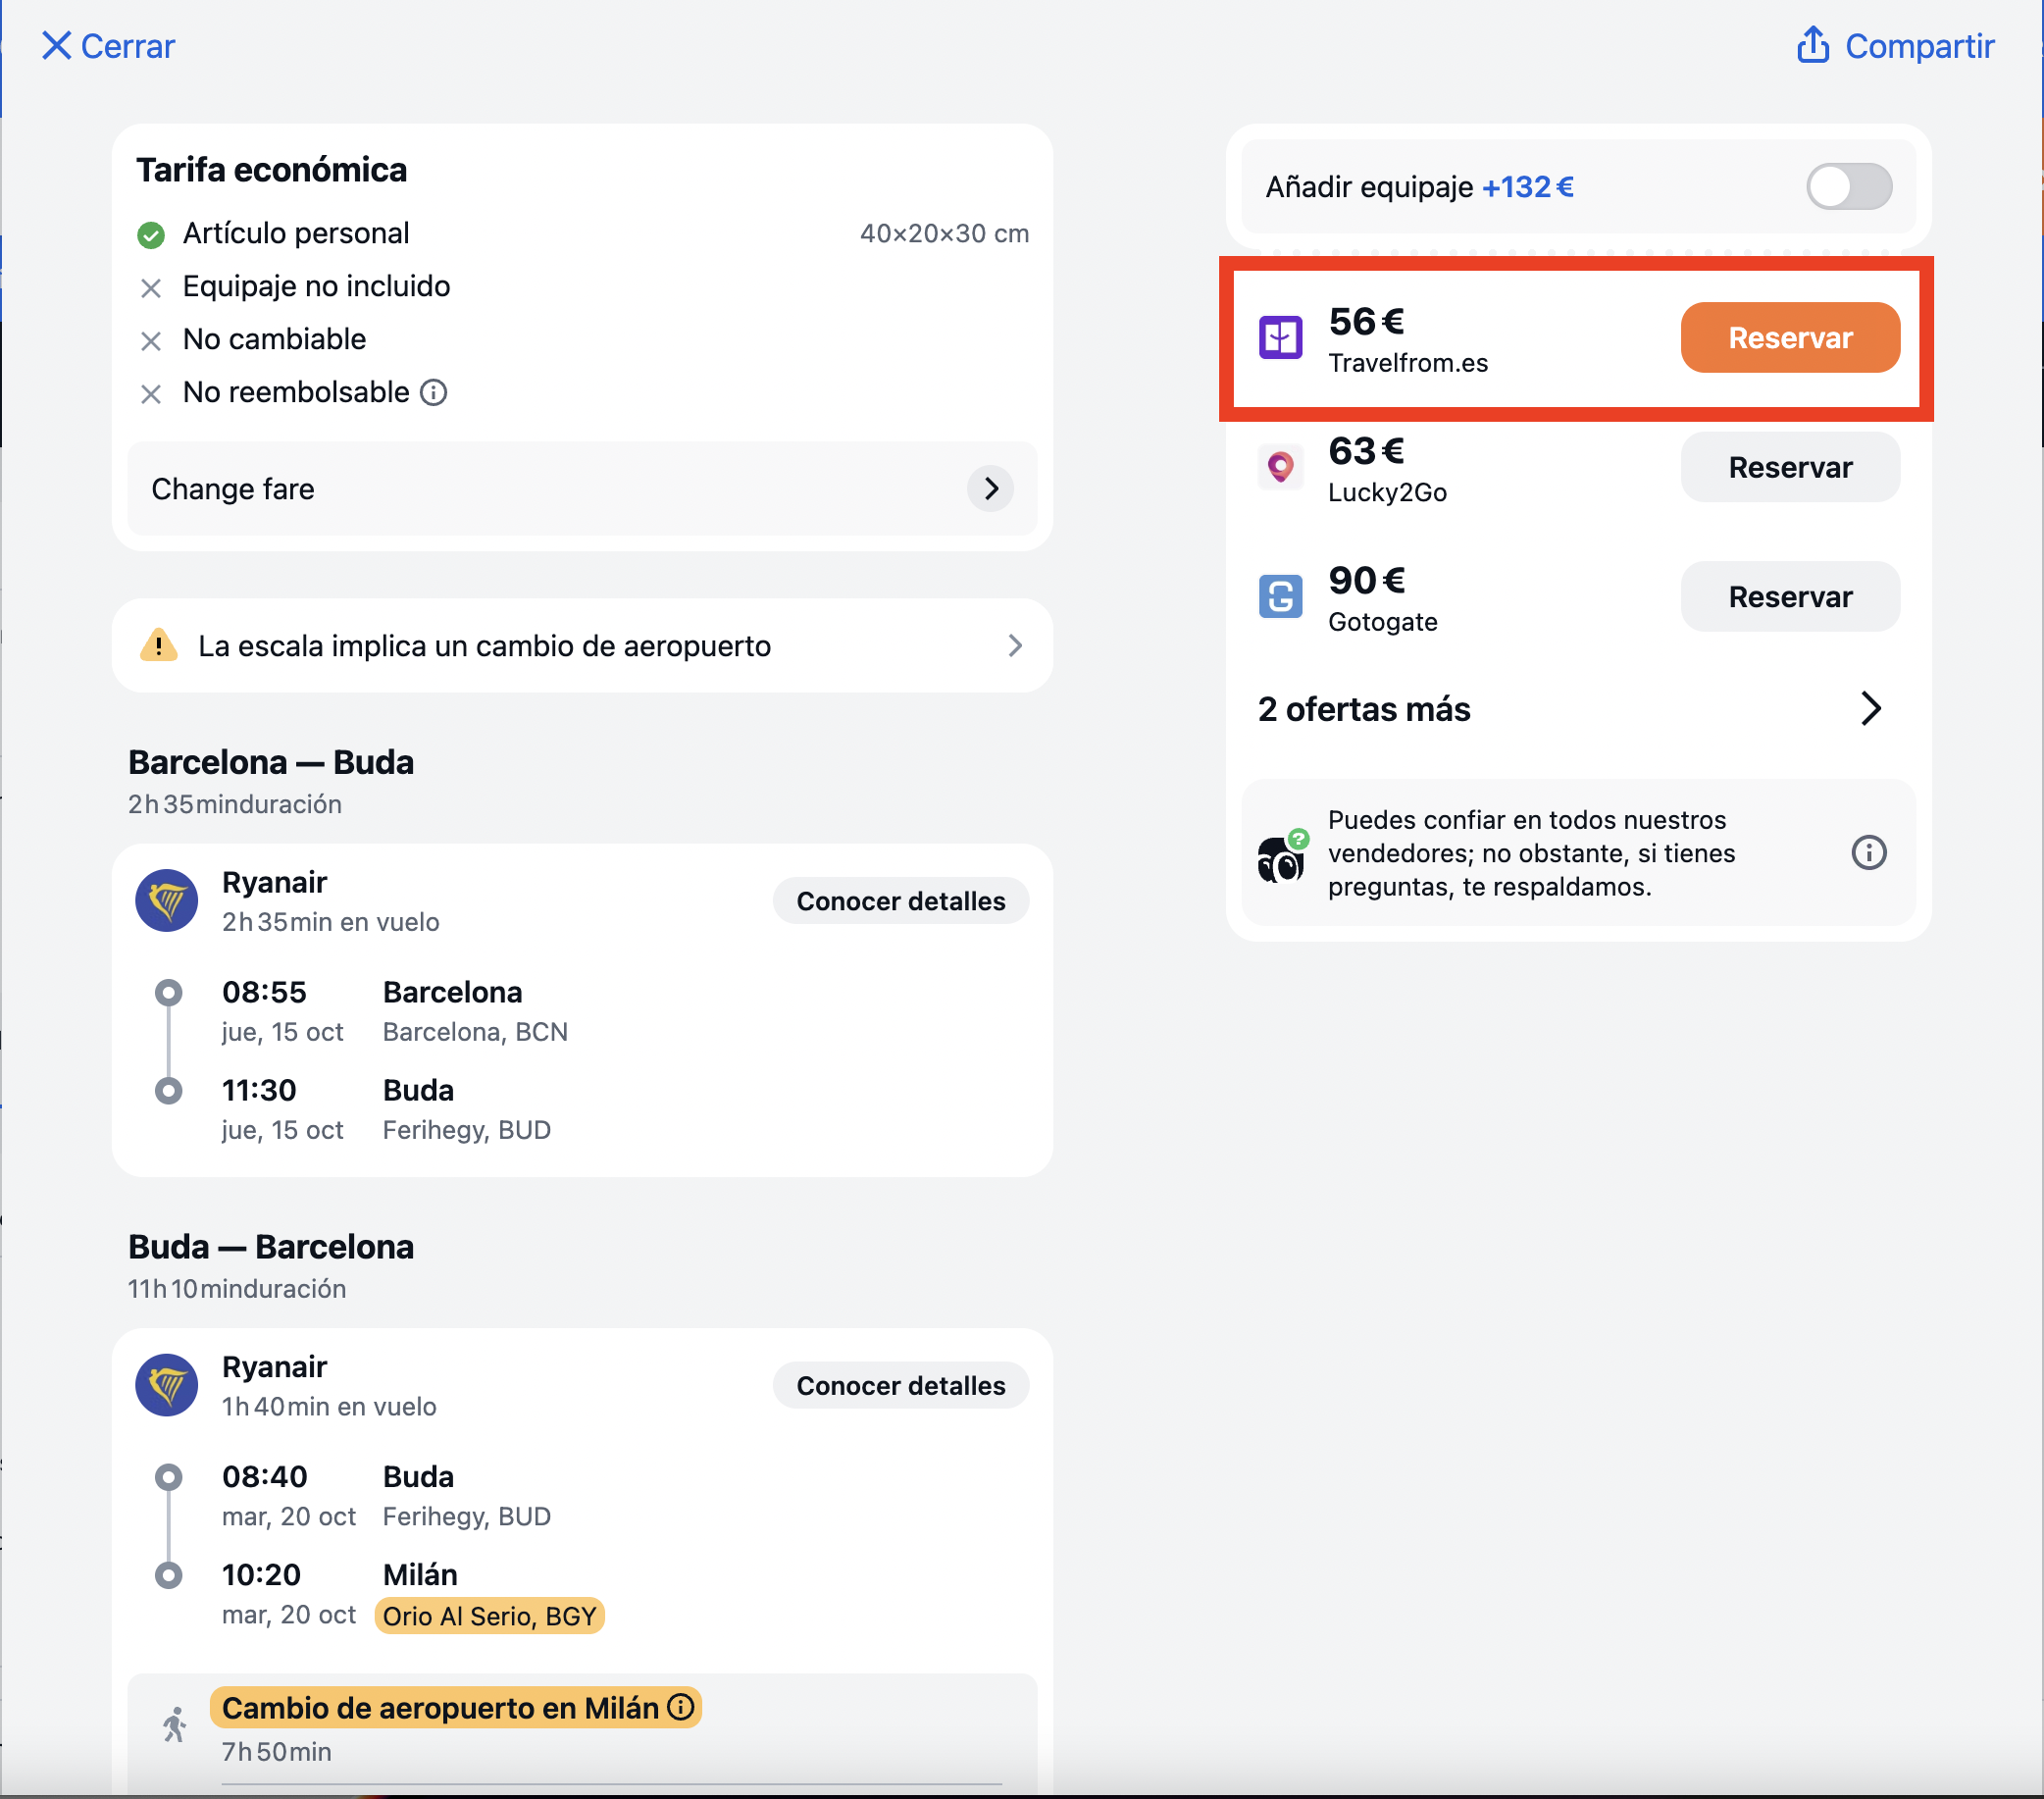Reserve the 90 € Gotogate offer
Image resolution: width=2044 pixels, height=1799 pixels.
[1789, 597]
